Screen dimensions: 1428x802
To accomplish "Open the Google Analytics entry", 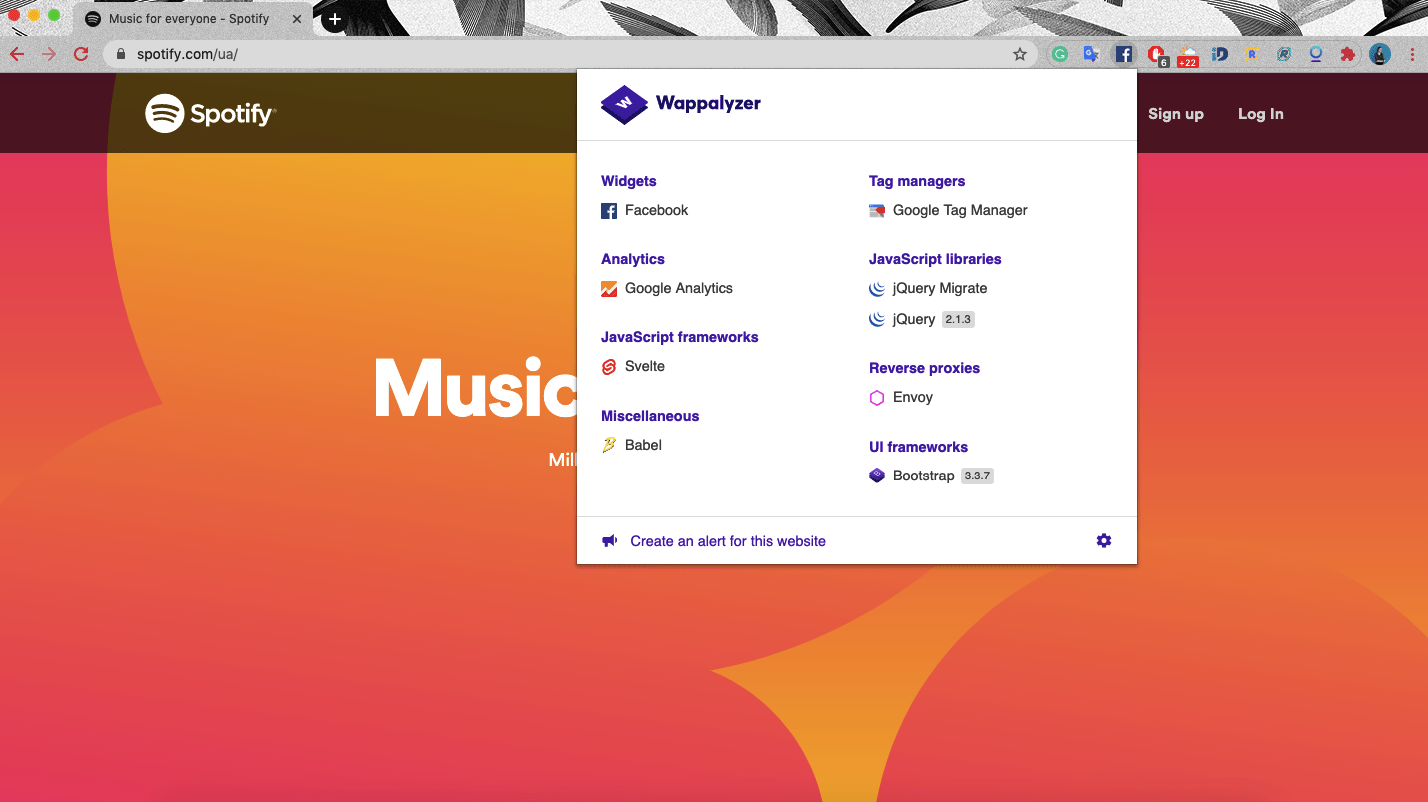I will (x=667, y=288).
